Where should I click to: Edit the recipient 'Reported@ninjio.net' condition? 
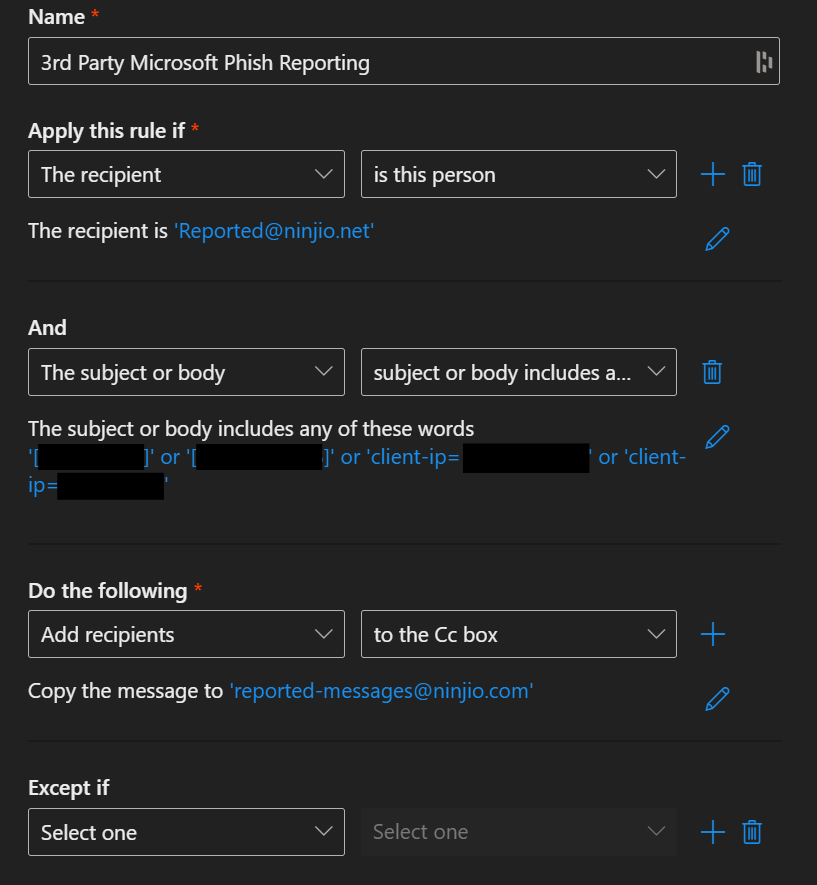[717, 238]
